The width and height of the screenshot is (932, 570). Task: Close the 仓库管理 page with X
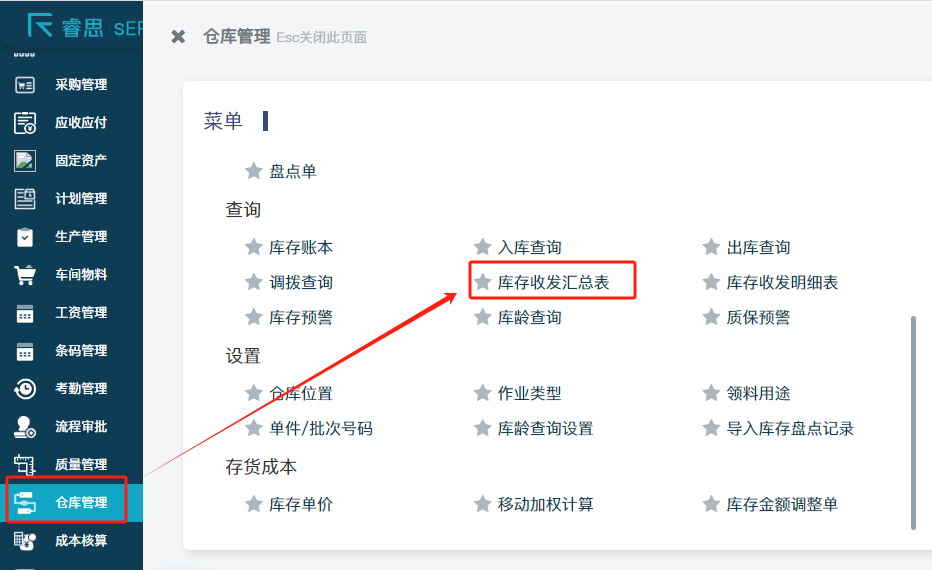[178, 37]
